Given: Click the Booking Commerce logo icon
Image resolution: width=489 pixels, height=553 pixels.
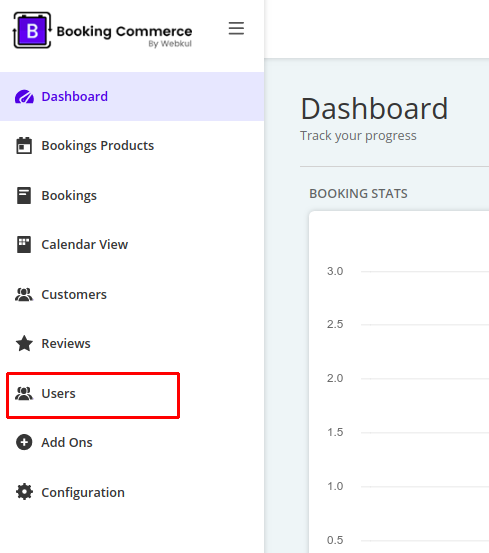Looking at the screenshot, I should (32, 30).
